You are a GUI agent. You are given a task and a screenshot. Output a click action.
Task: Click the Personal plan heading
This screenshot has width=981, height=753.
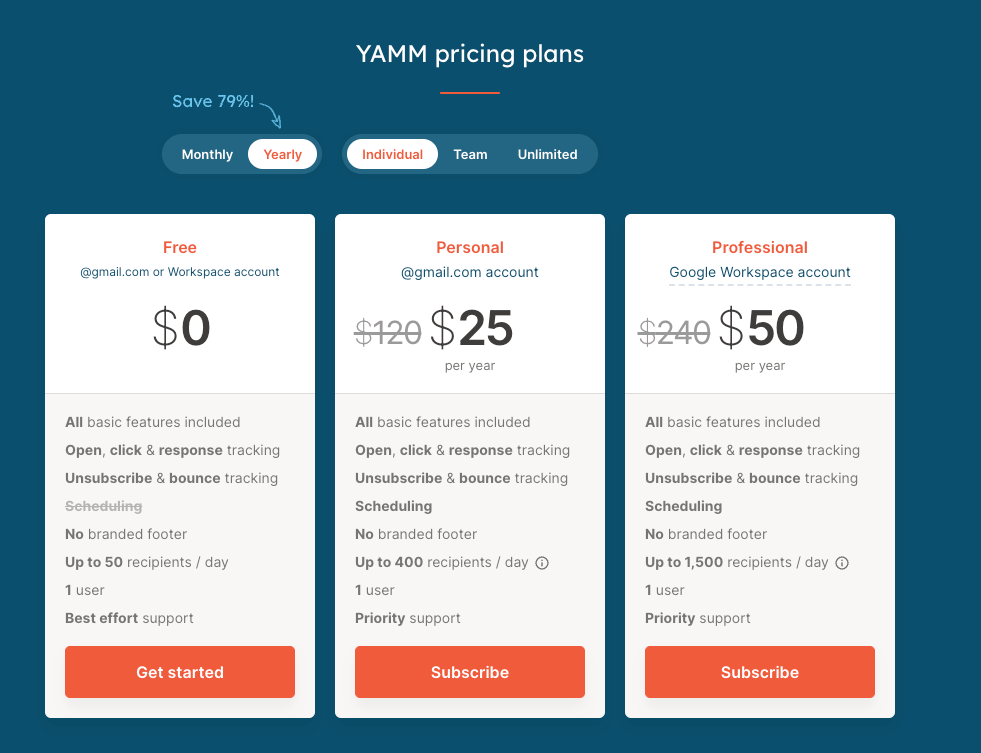(470, 248)
